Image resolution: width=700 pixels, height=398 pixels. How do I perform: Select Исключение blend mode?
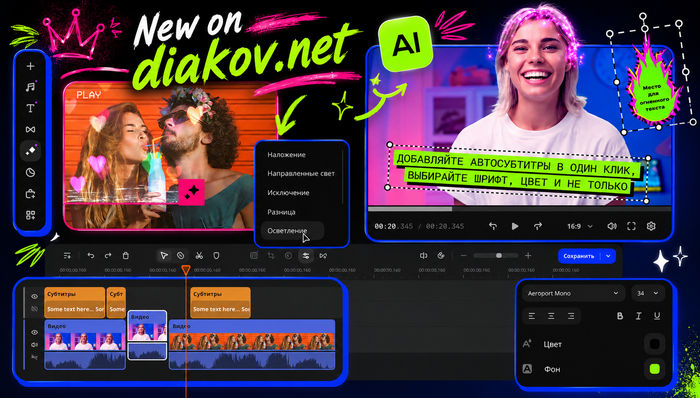(288, 193)
